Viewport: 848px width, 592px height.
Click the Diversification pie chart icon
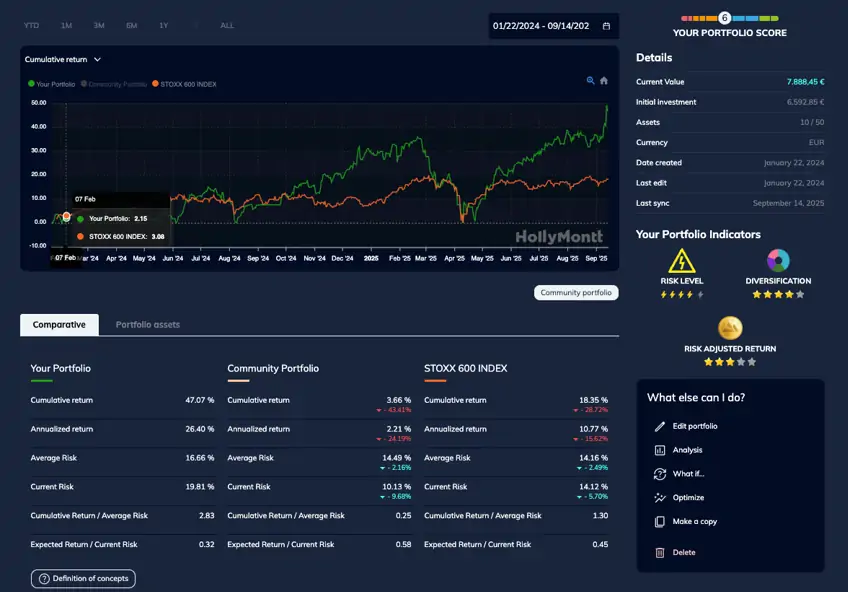778,261
